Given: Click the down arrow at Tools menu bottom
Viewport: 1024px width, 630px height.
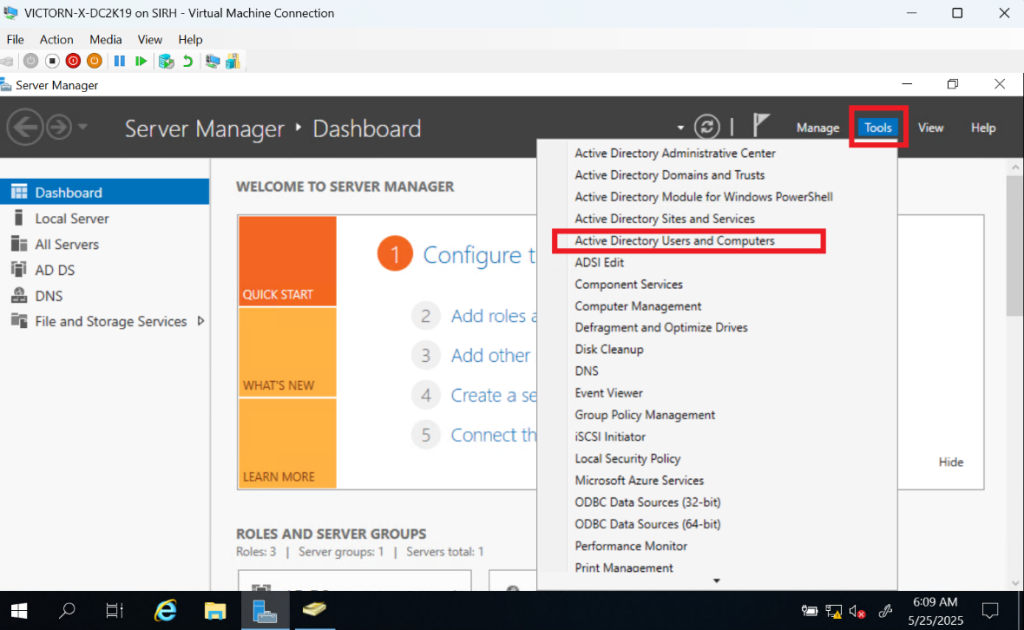Looking at the screenshot, I should coord(716,580).
